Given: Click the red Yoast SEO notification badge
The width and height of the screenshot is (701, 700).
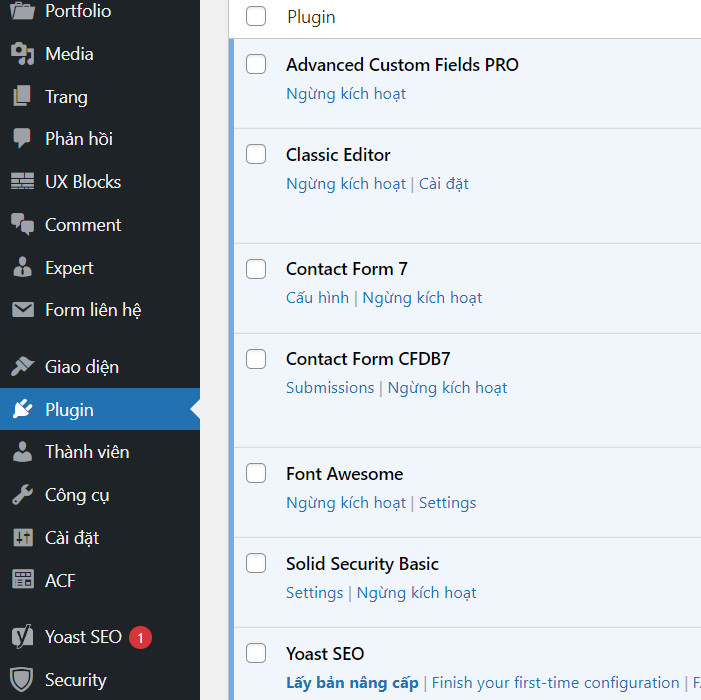Looking at the screenshot, I should coord(140,637).
